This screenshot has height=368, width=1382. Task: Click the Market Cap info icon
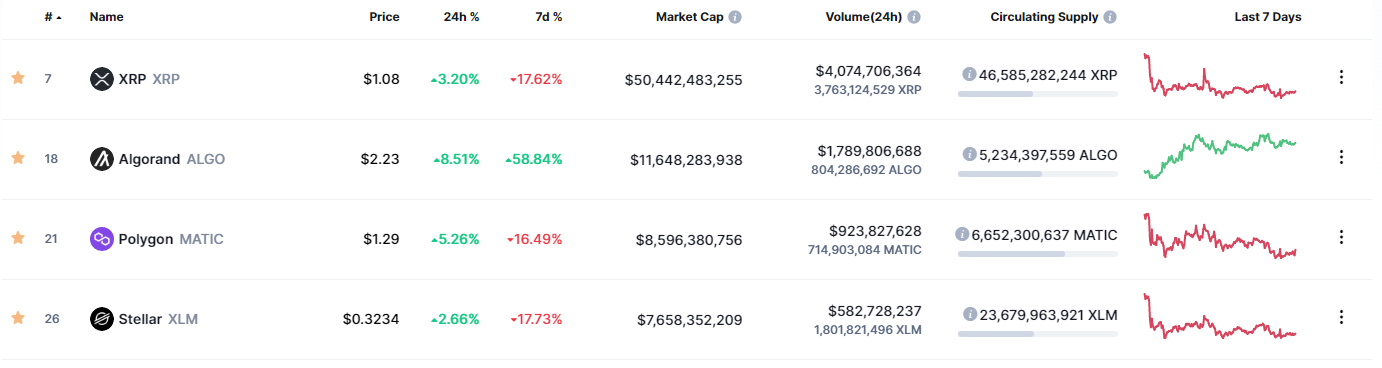pyautogui.click(x=735, y=18)
